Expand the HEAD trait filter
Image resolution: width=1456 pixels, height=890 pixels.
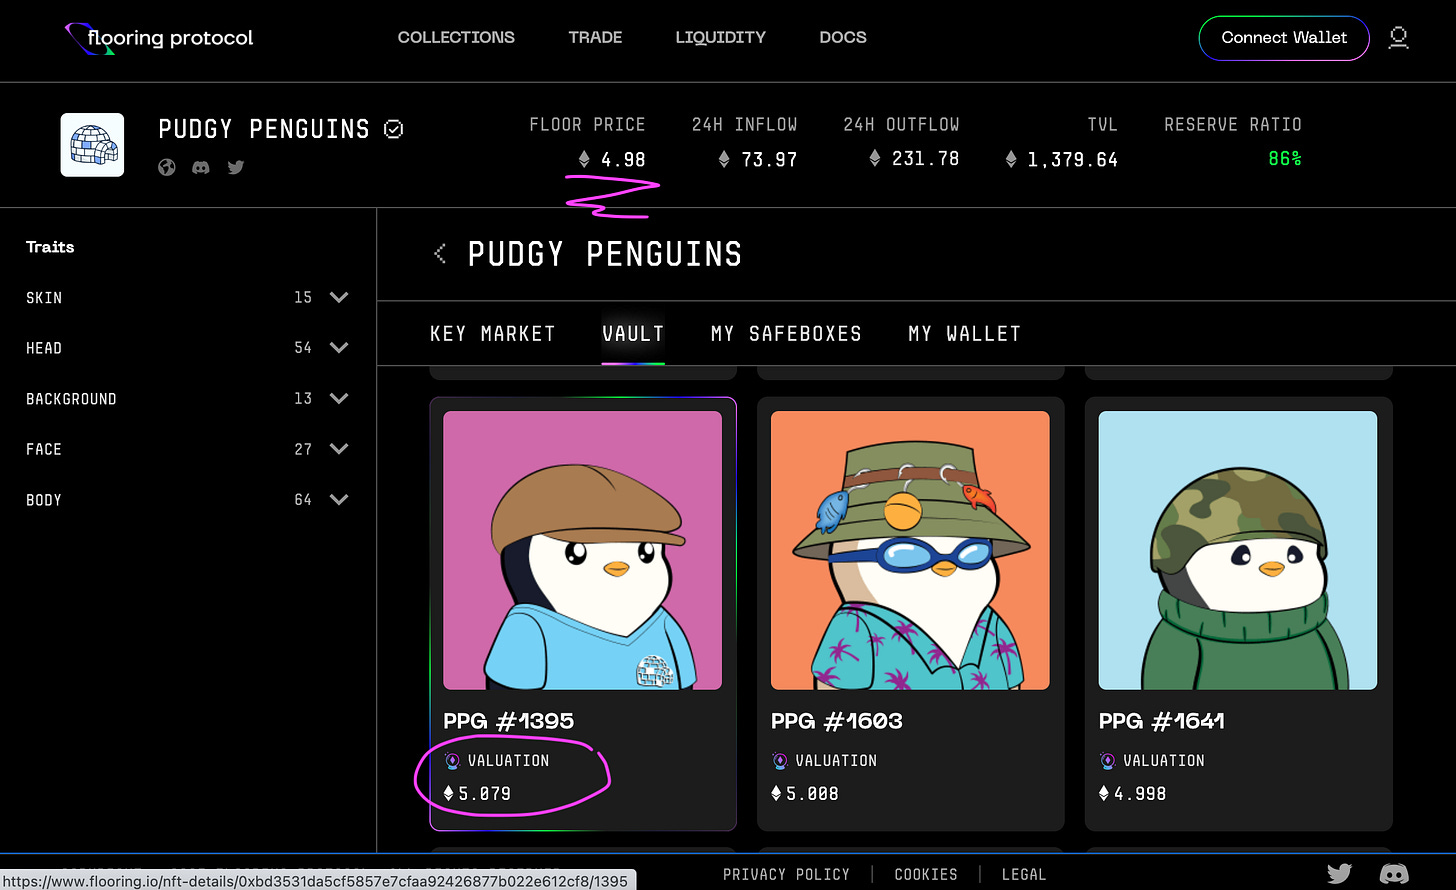(x=339, y=348)
